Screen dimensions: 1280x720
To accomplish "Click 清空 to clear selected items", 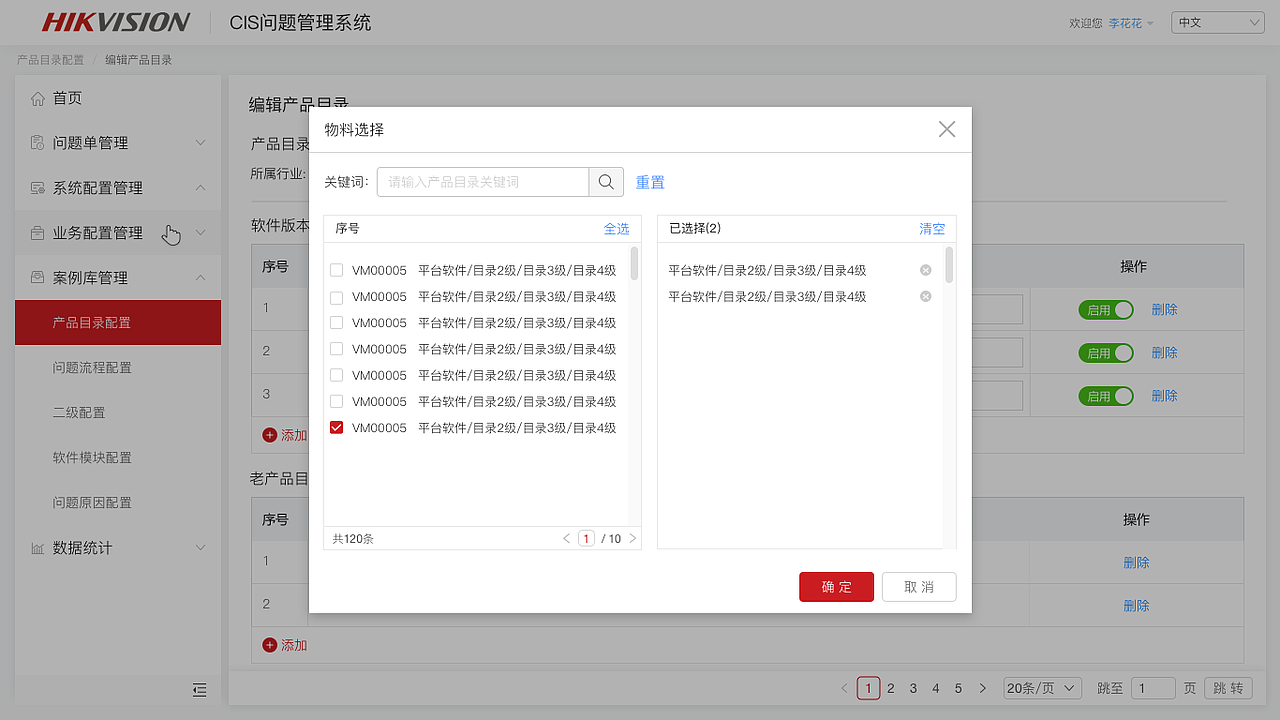I will [931, 228].
